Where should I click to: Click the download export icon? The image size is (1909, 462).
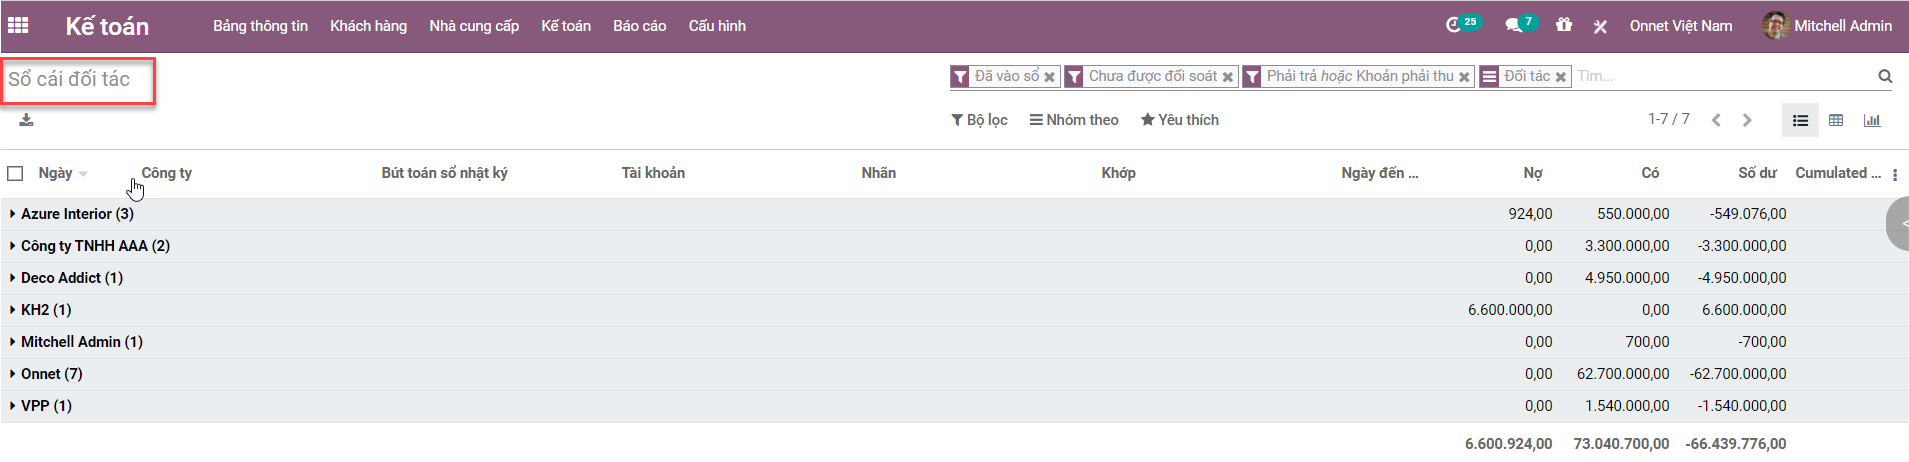[26, 120]
